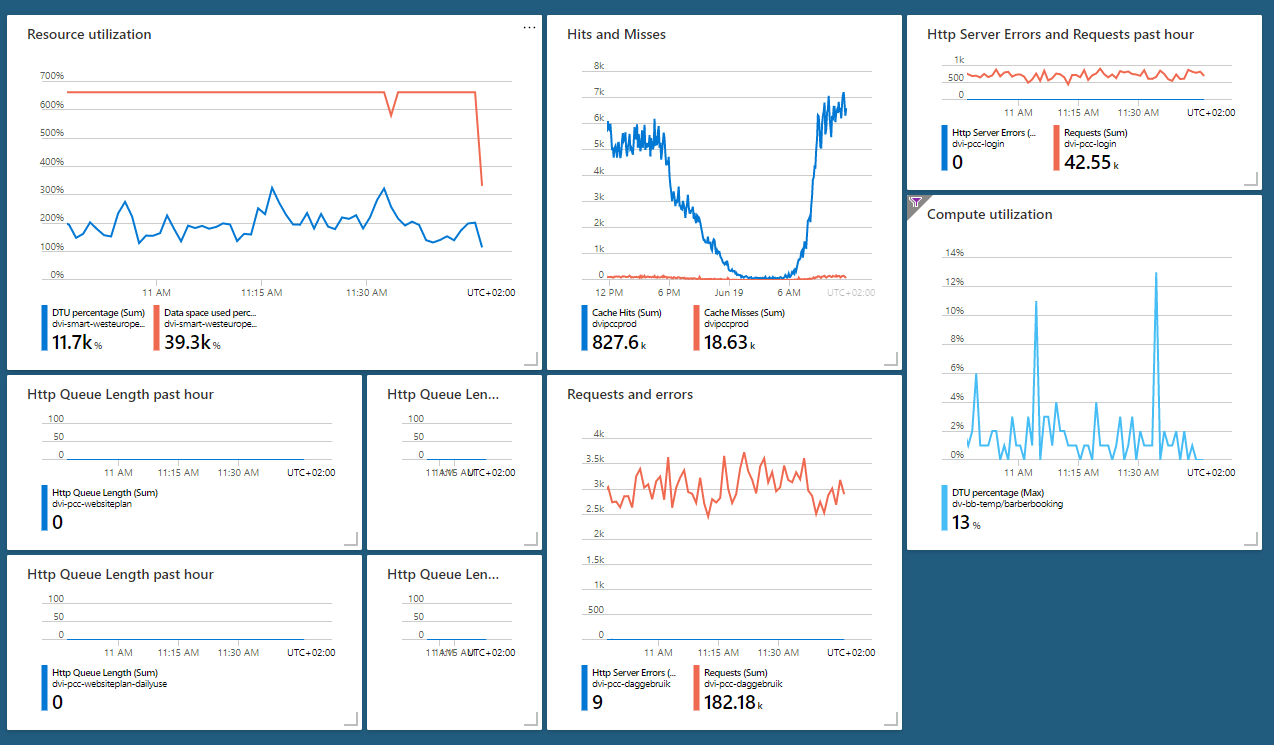Viewport: 1274px width, 745px height.
Task: Click blue Http Server Errors swatch for dvi-pcc-daggebruik
Action: tap(584, 689)
